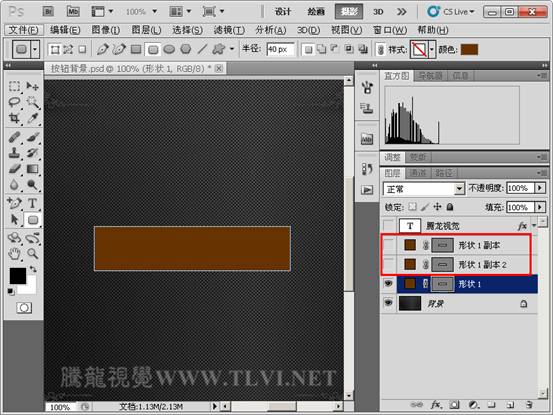Add a layer style via fx button
Image resolution: width=553 pixels, height=415 pixels.
(x=436, y=405)
